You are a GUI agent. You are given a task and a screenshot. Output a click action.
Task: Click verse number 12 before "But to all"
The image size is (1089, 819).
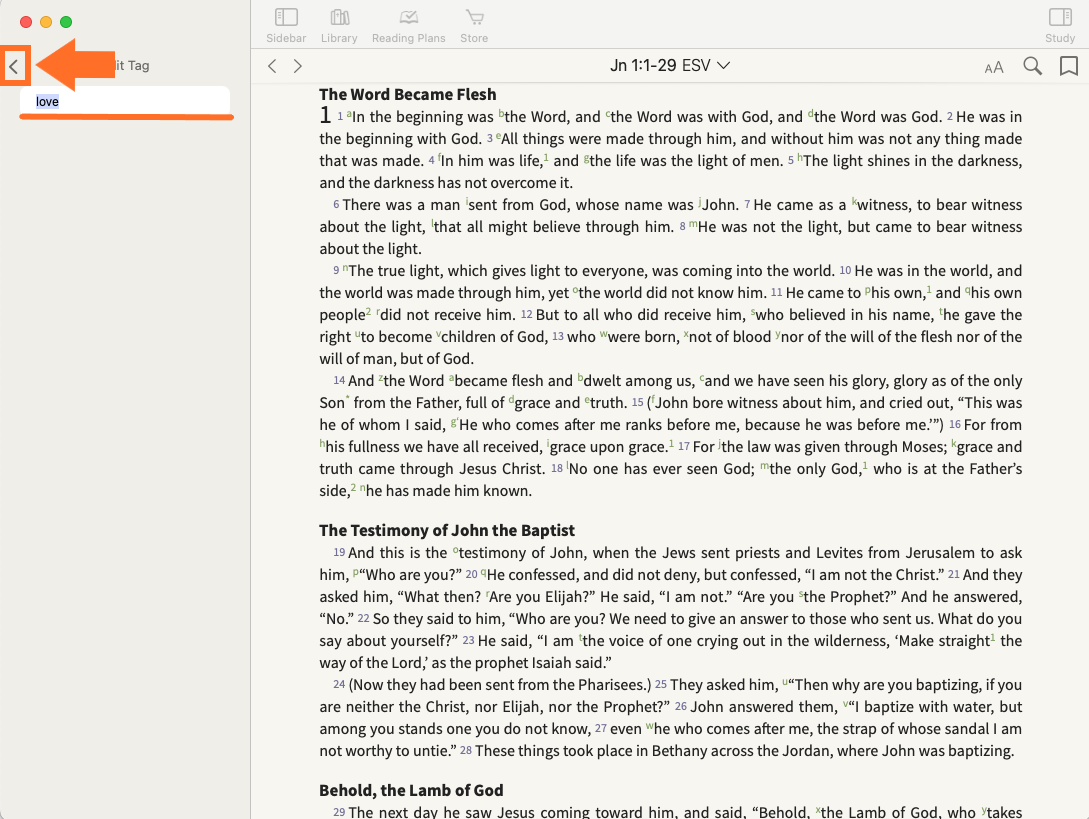[526, 315]
